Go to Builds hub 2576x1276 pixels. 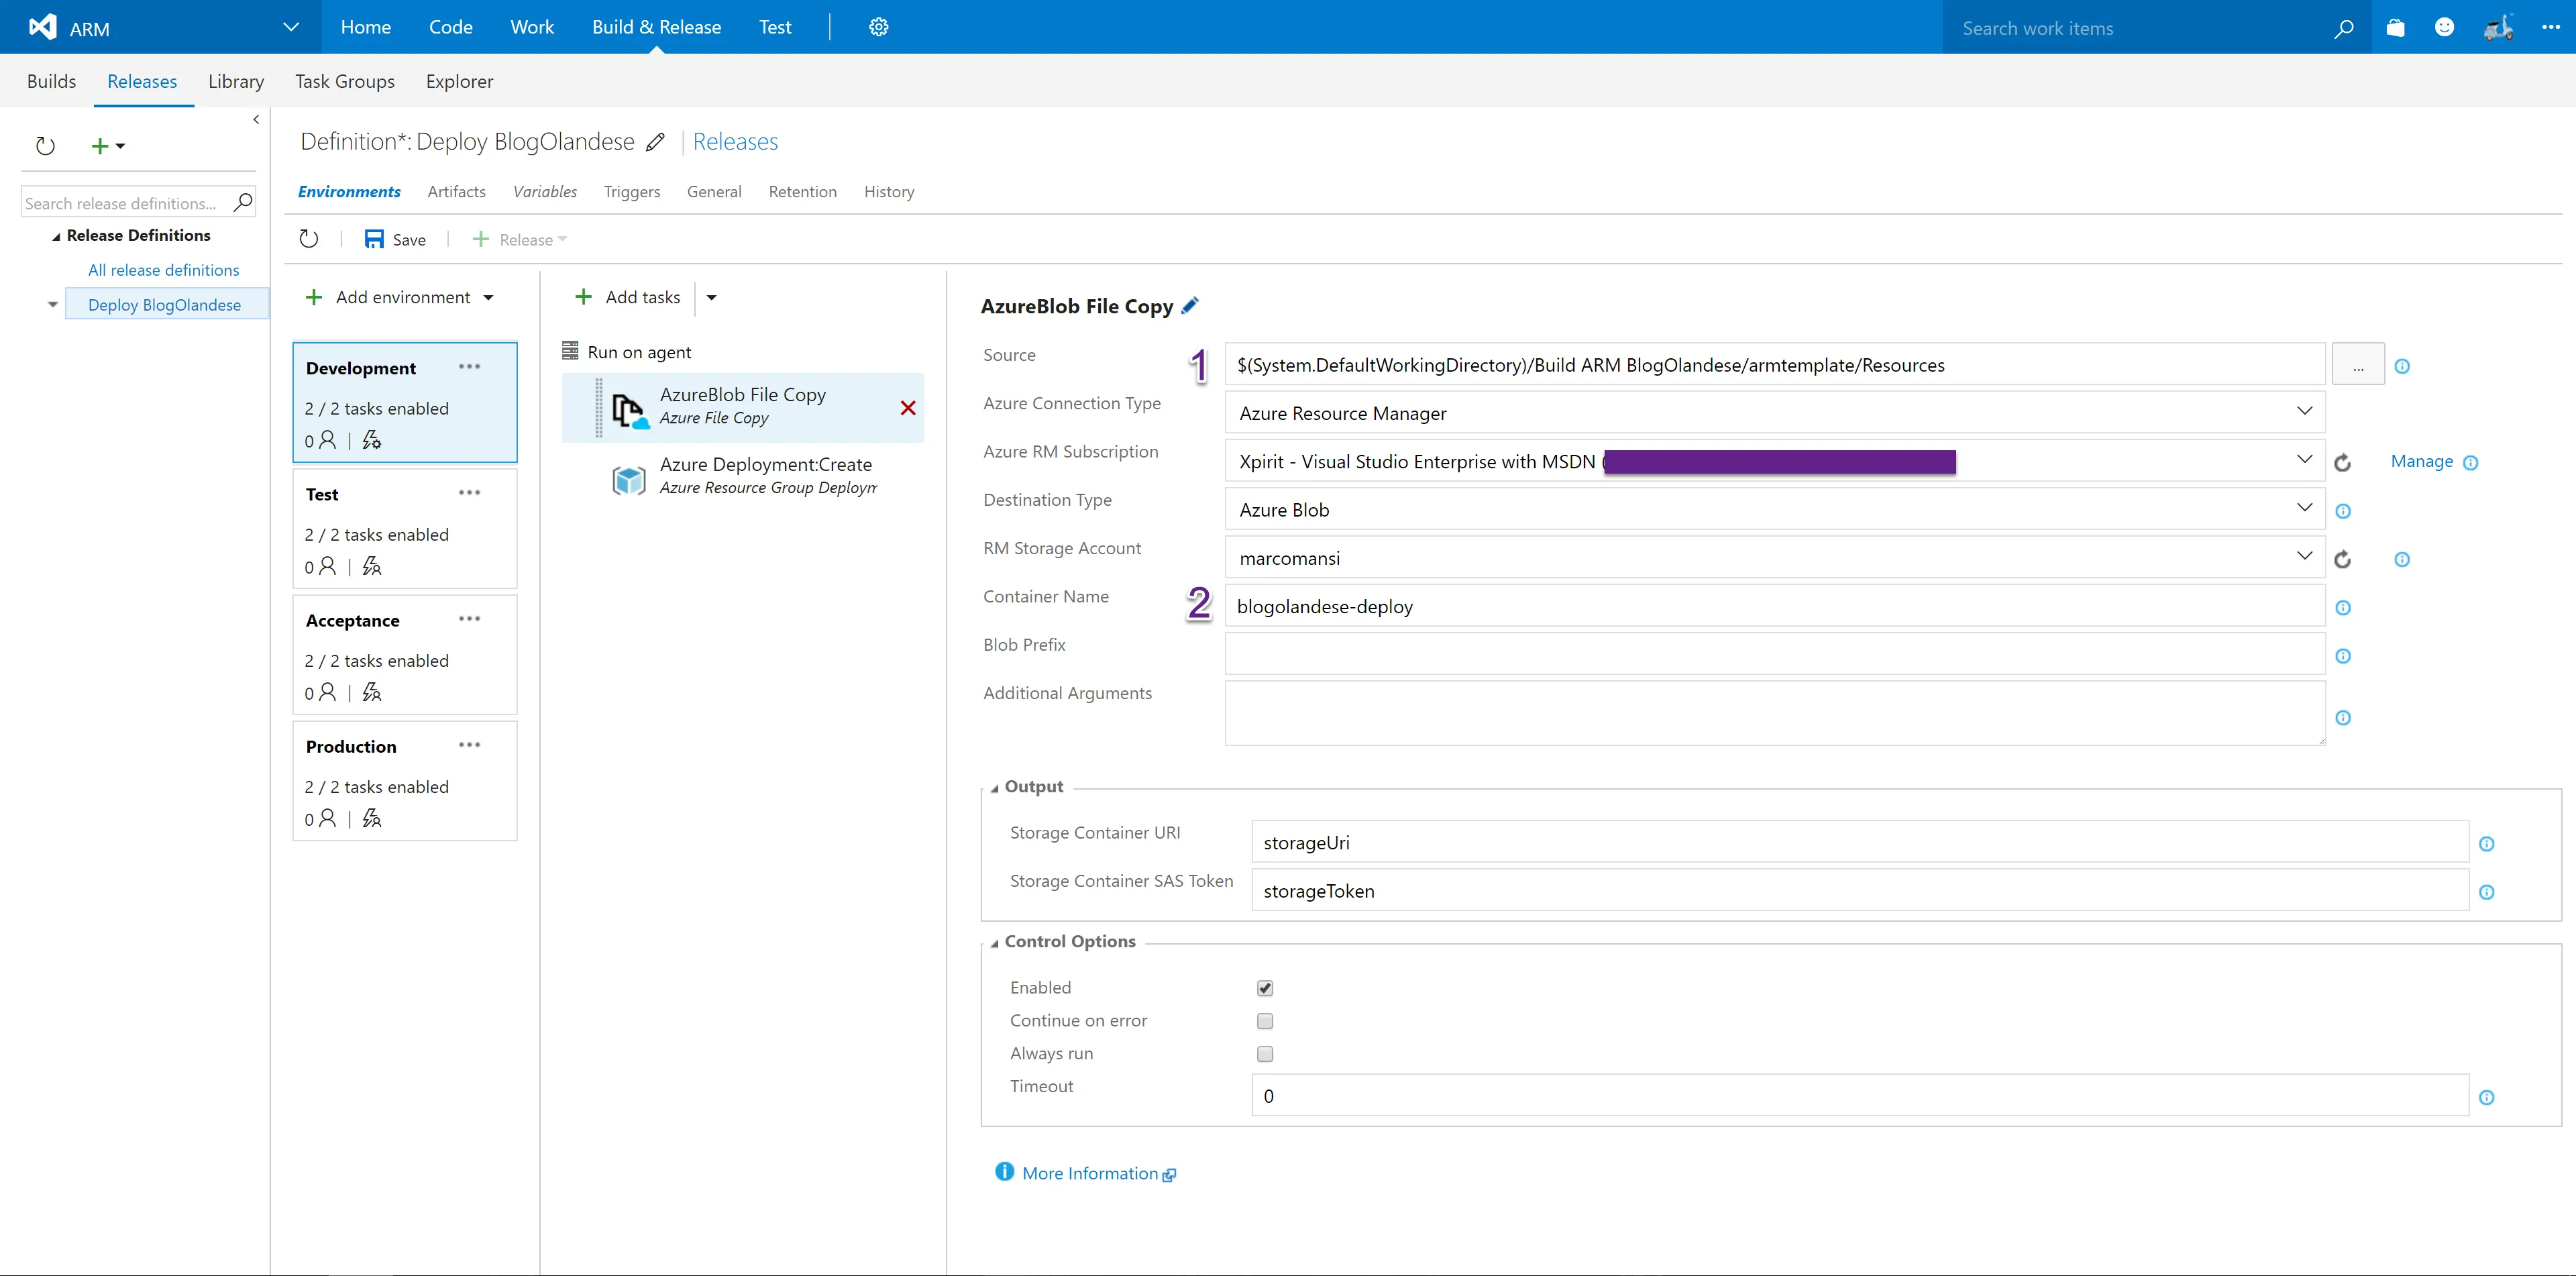point(51,81)
